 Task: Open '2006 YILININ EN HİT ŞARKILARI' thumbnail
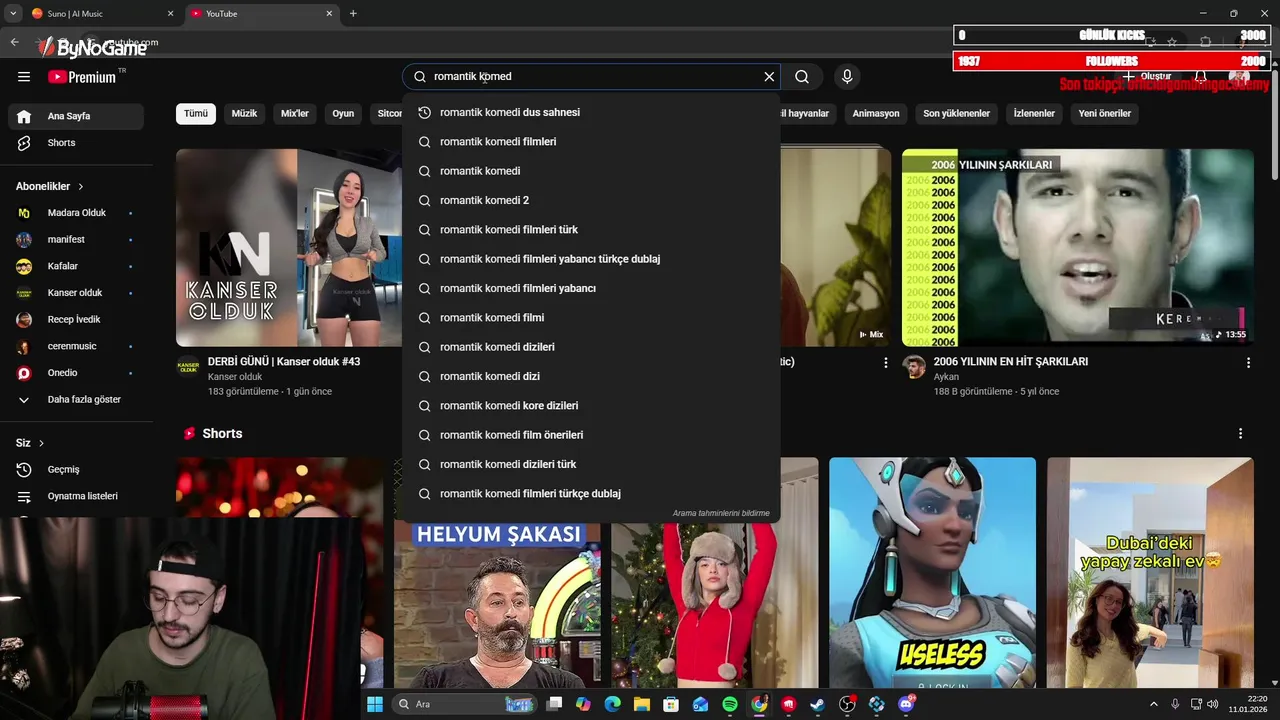(x=1078, y=247)
